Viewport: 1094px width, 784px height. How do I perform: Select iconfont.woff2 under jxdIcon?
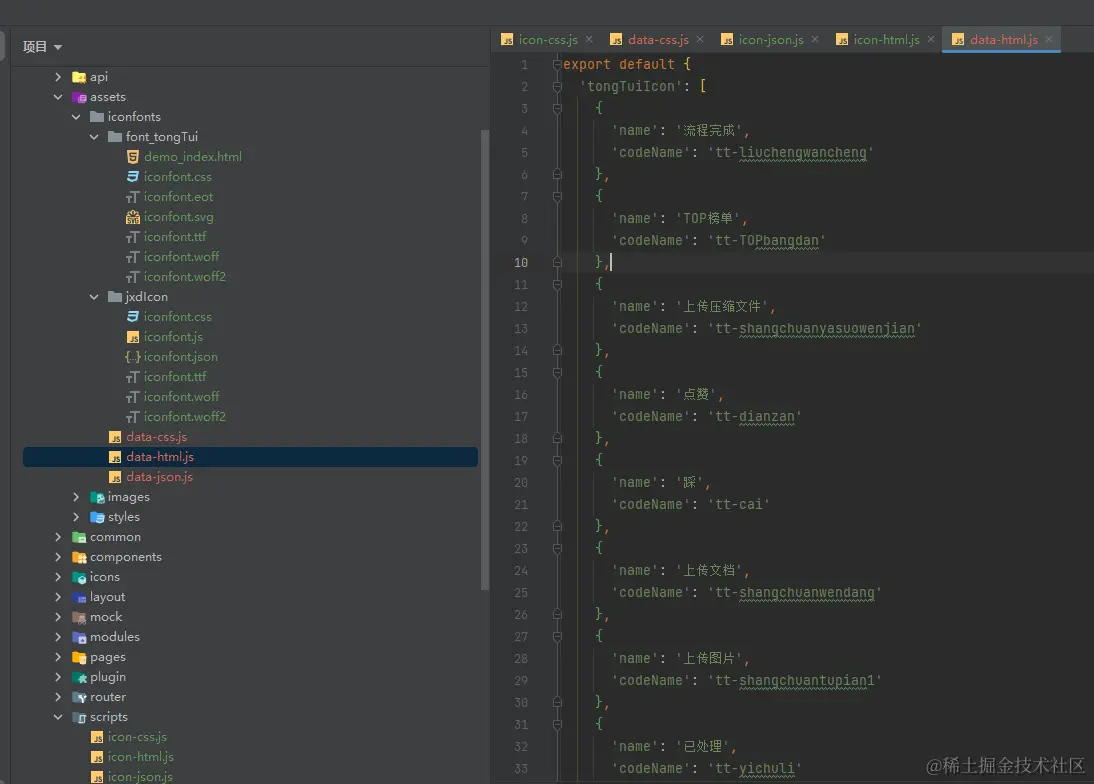coord(184,417)
